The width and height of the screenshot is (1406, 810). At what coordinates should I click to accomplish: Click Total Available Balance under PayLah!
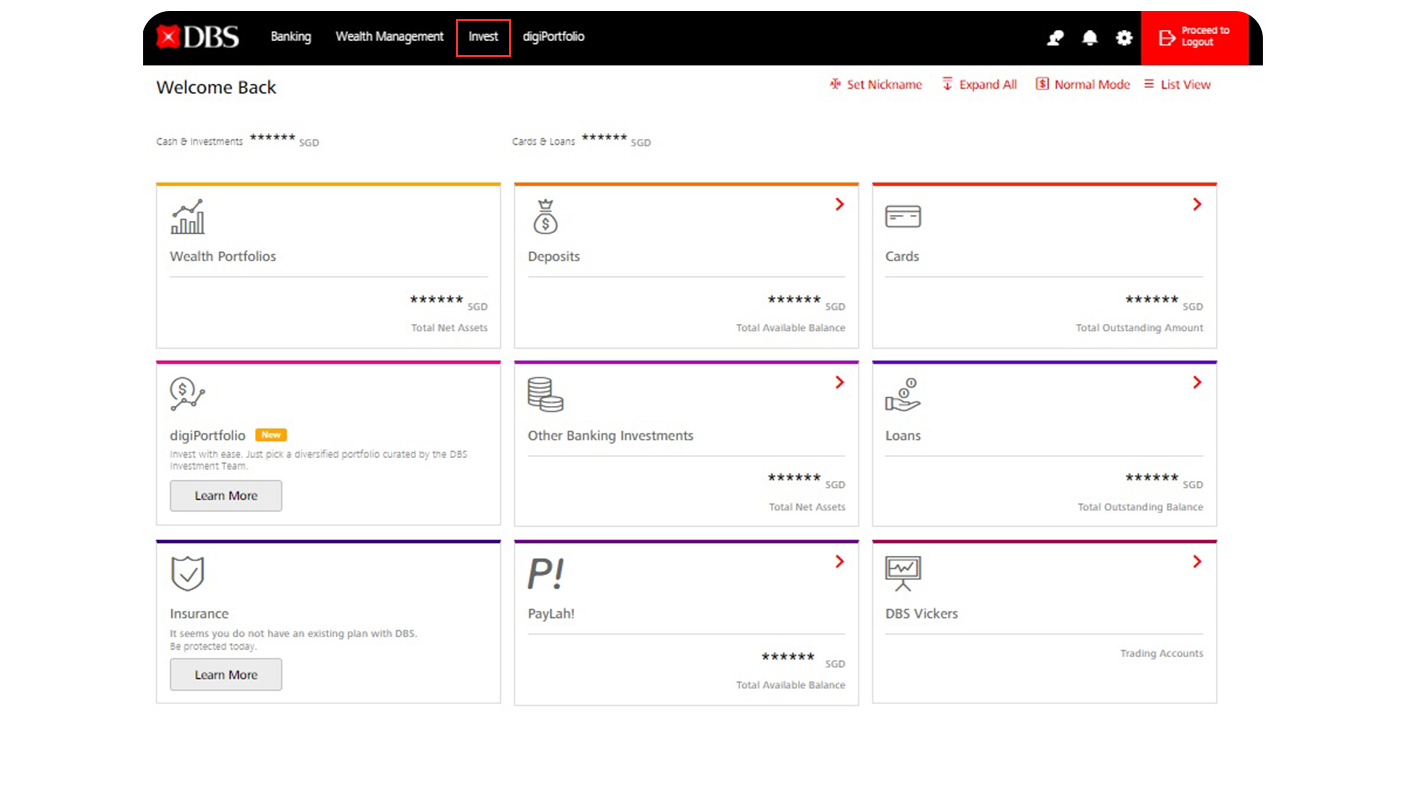(x=791, y=685)
